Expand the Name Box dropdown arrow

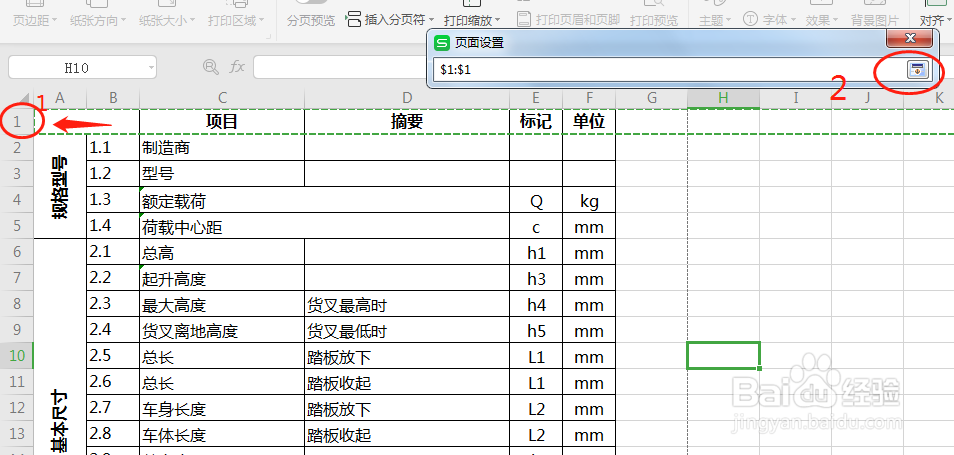coord(151,68)
